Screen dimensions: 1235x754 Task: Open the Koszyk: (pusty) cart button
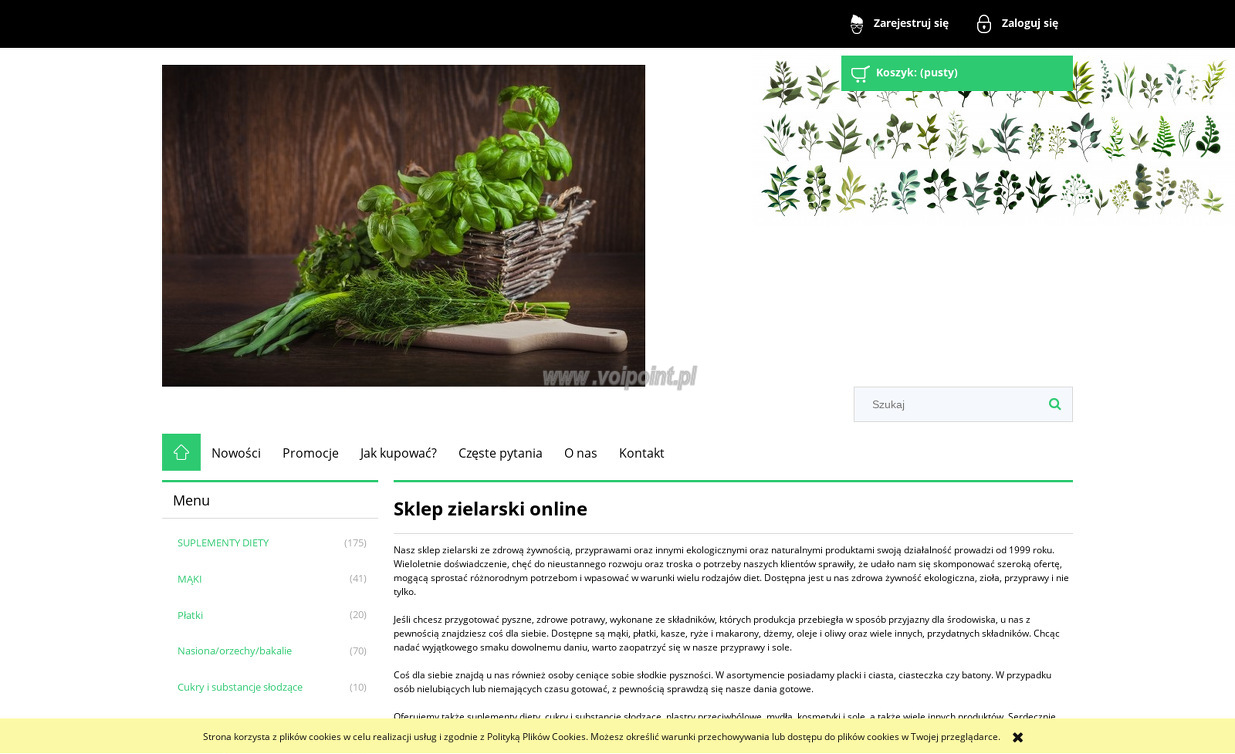(957, 73)
